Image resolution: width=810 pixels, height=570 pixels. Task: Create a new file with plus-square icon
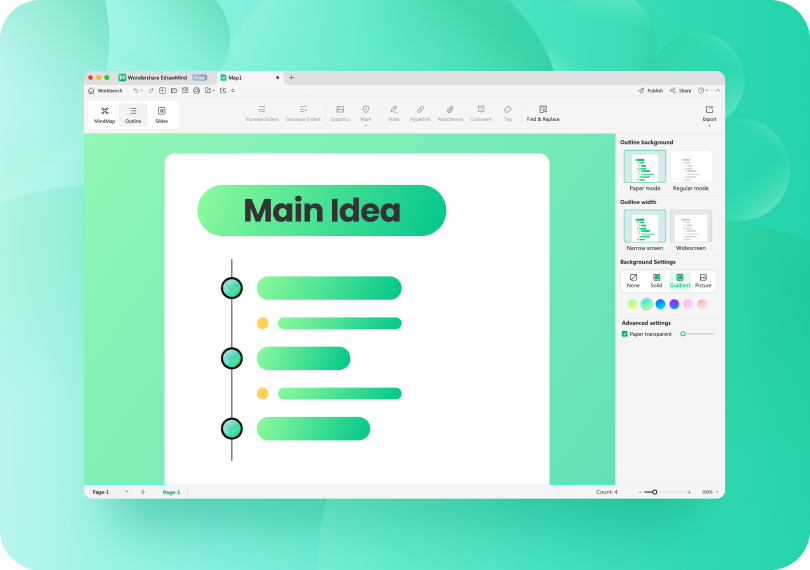[x=162, y=90]
